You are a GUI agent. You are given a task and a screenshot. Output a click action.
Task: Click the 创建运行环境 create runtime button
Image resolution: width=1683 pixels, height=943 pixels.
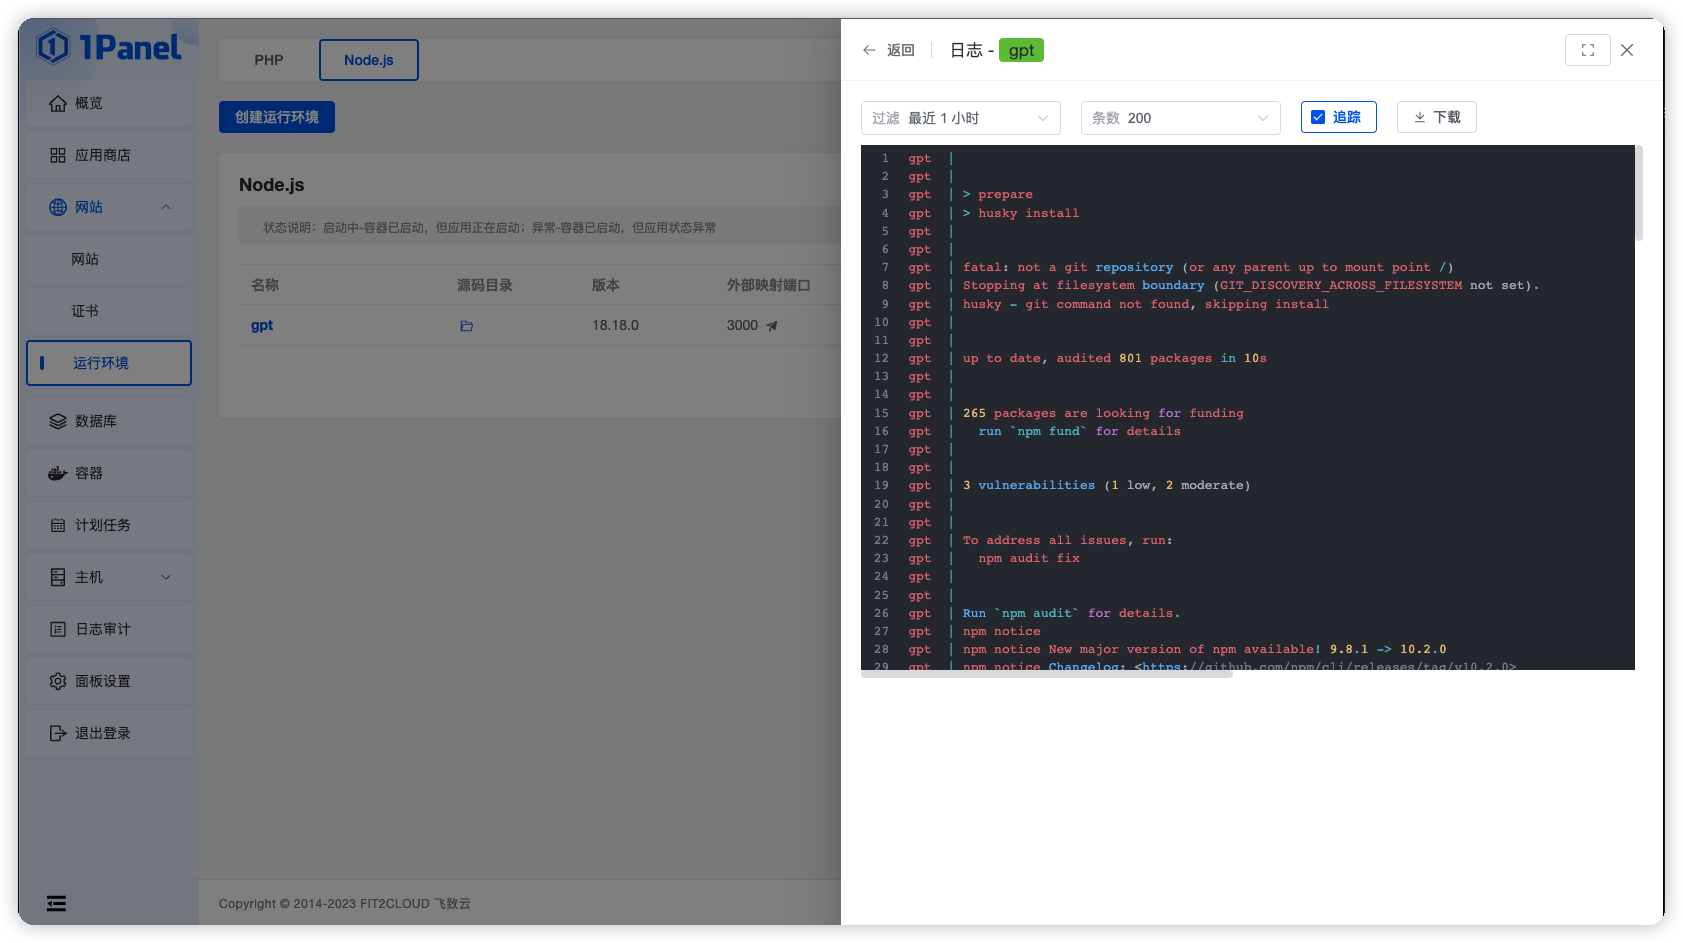pyautogui.click(x=276, y=117)
